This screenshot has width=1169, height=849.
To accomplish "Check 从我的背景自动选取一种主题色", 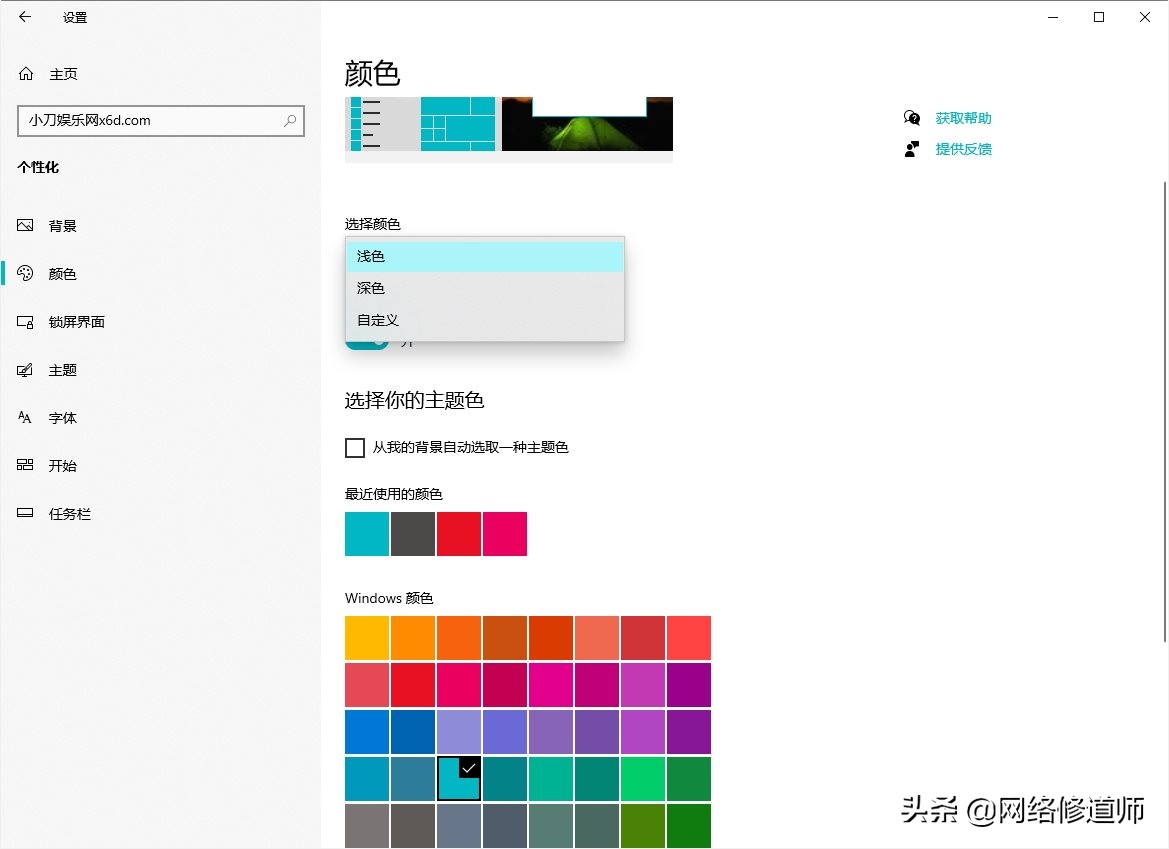I will (355, 447).
